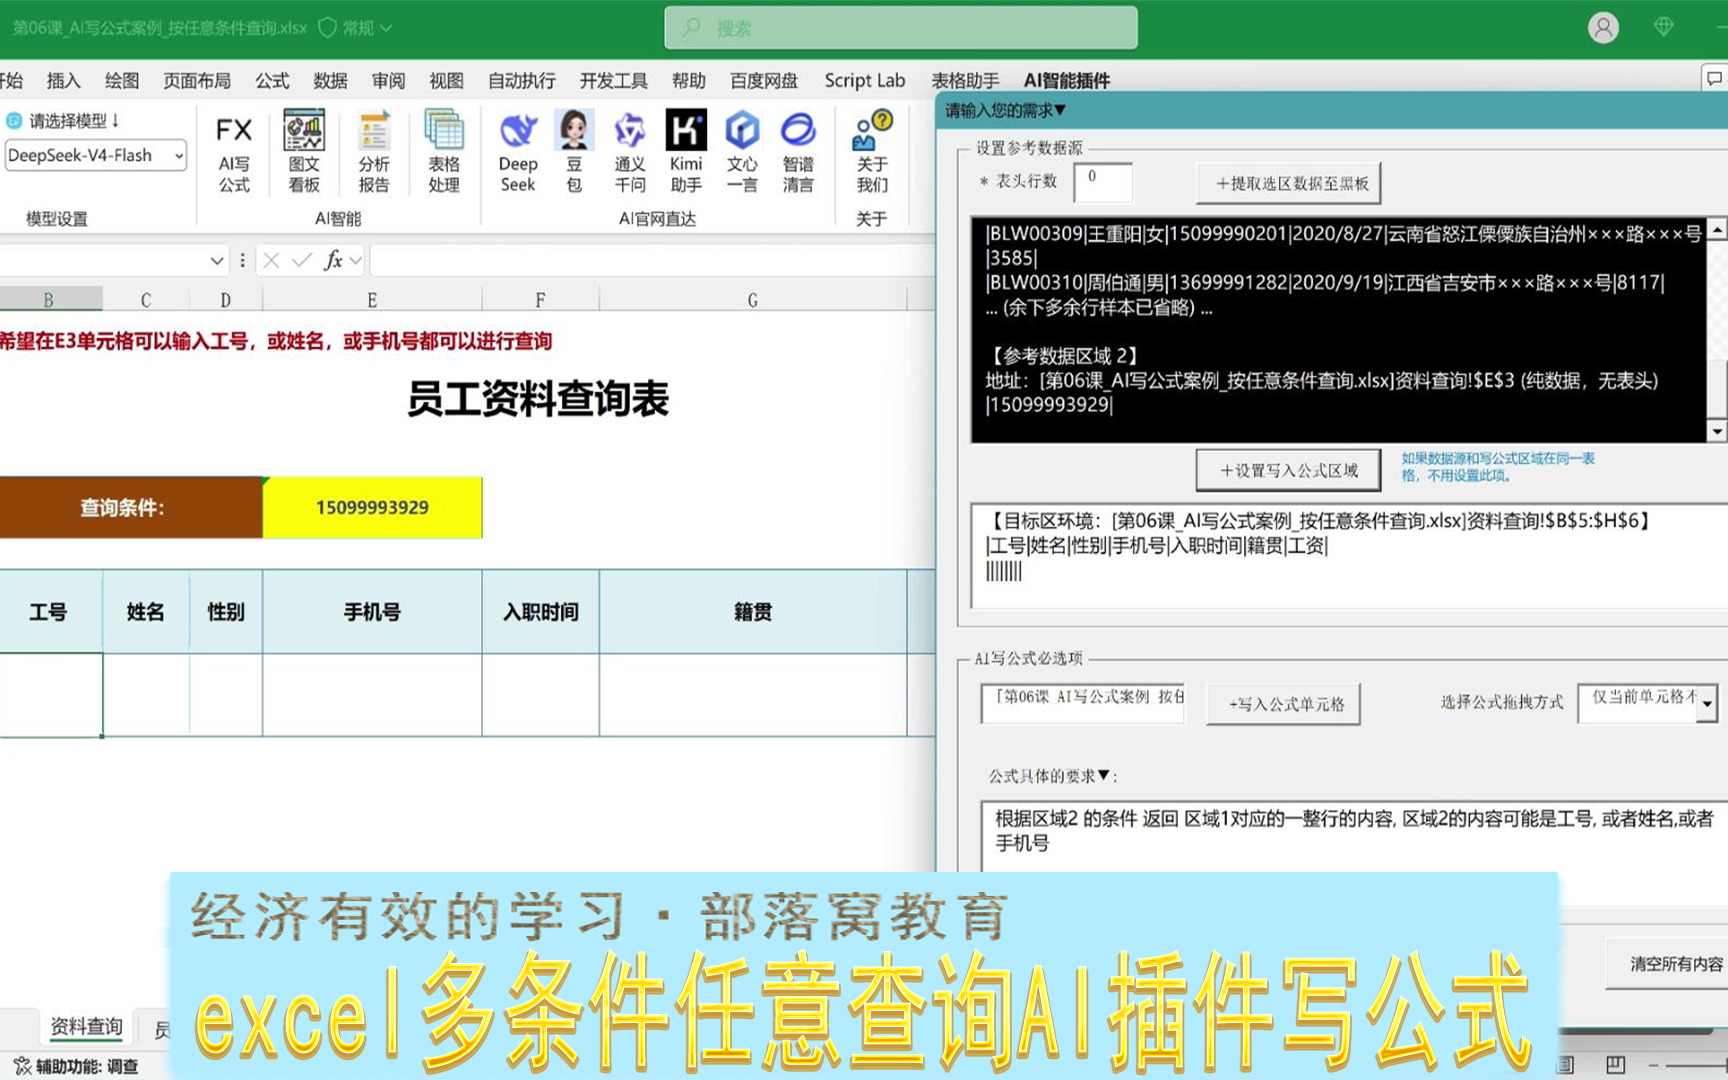Open the 常规 sensitivity dropdown in title bar

[356, 28]
